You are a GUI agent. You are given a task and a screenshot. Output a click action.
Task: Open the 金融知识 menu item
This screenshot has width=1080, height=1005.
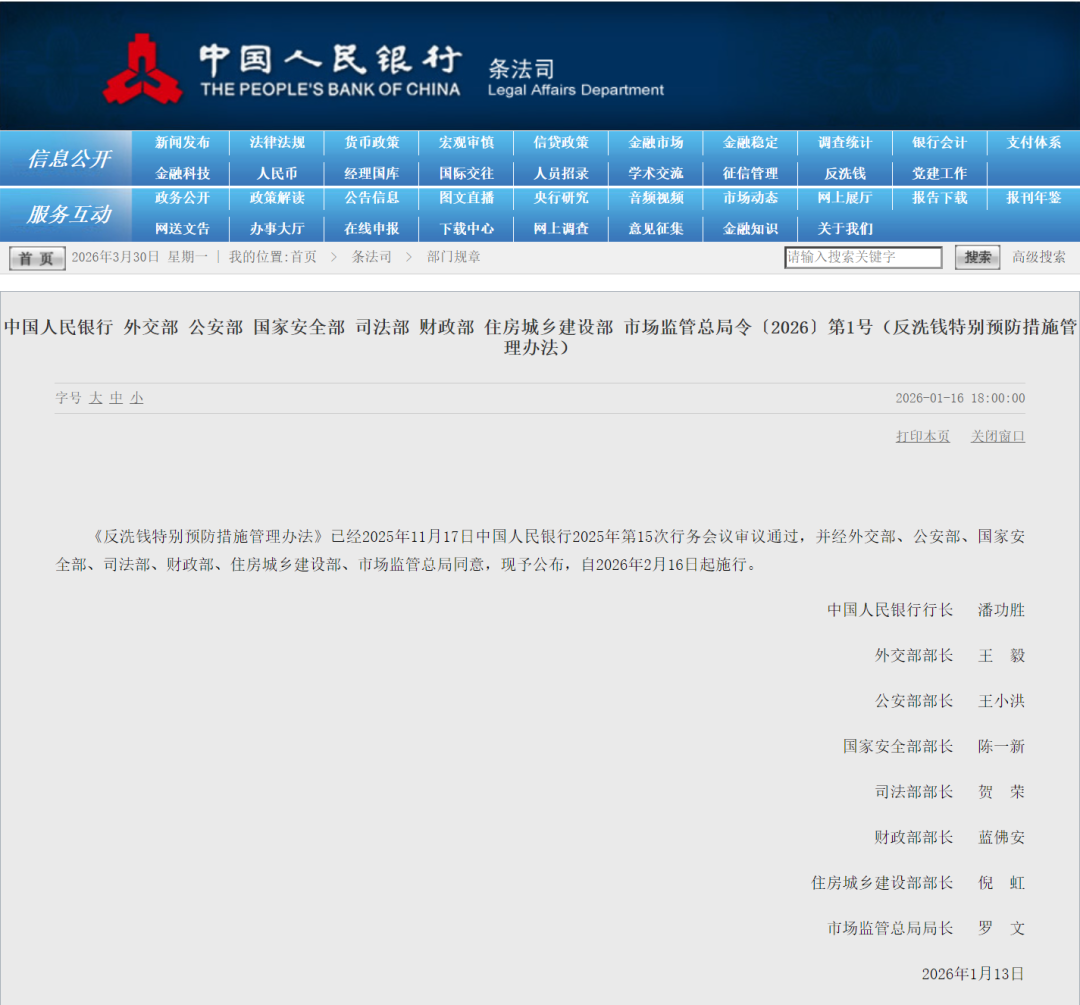click(750, 229)
